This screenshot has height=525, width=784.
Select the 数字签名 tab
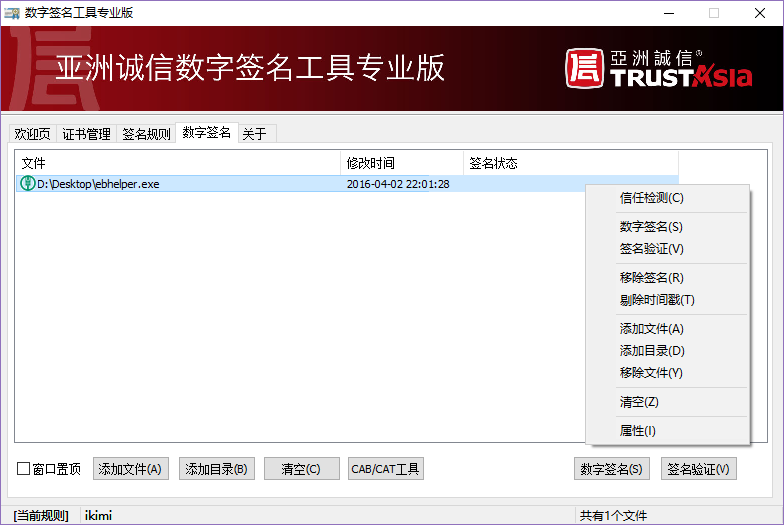point(206,132)
